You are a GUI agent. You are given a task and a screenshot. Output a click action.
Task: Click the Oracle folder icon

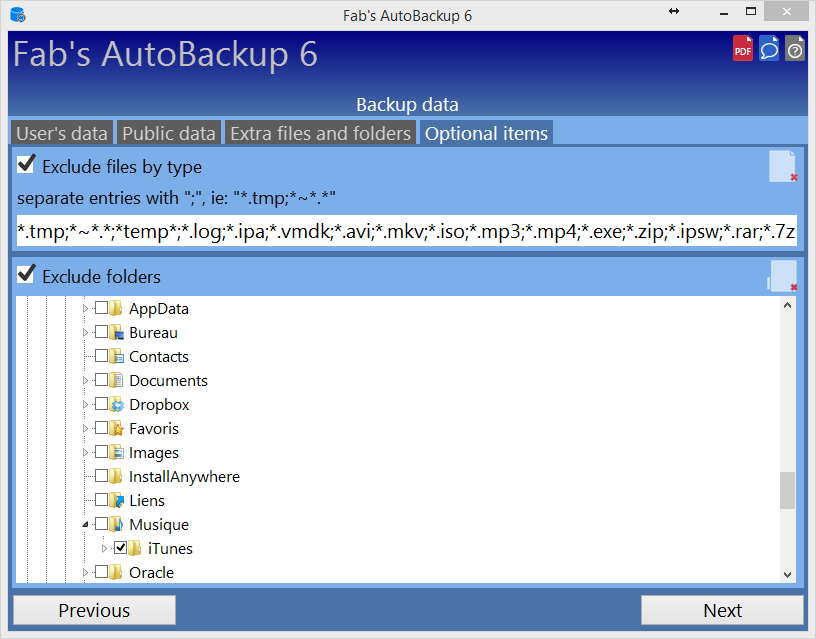pos(116,571)
